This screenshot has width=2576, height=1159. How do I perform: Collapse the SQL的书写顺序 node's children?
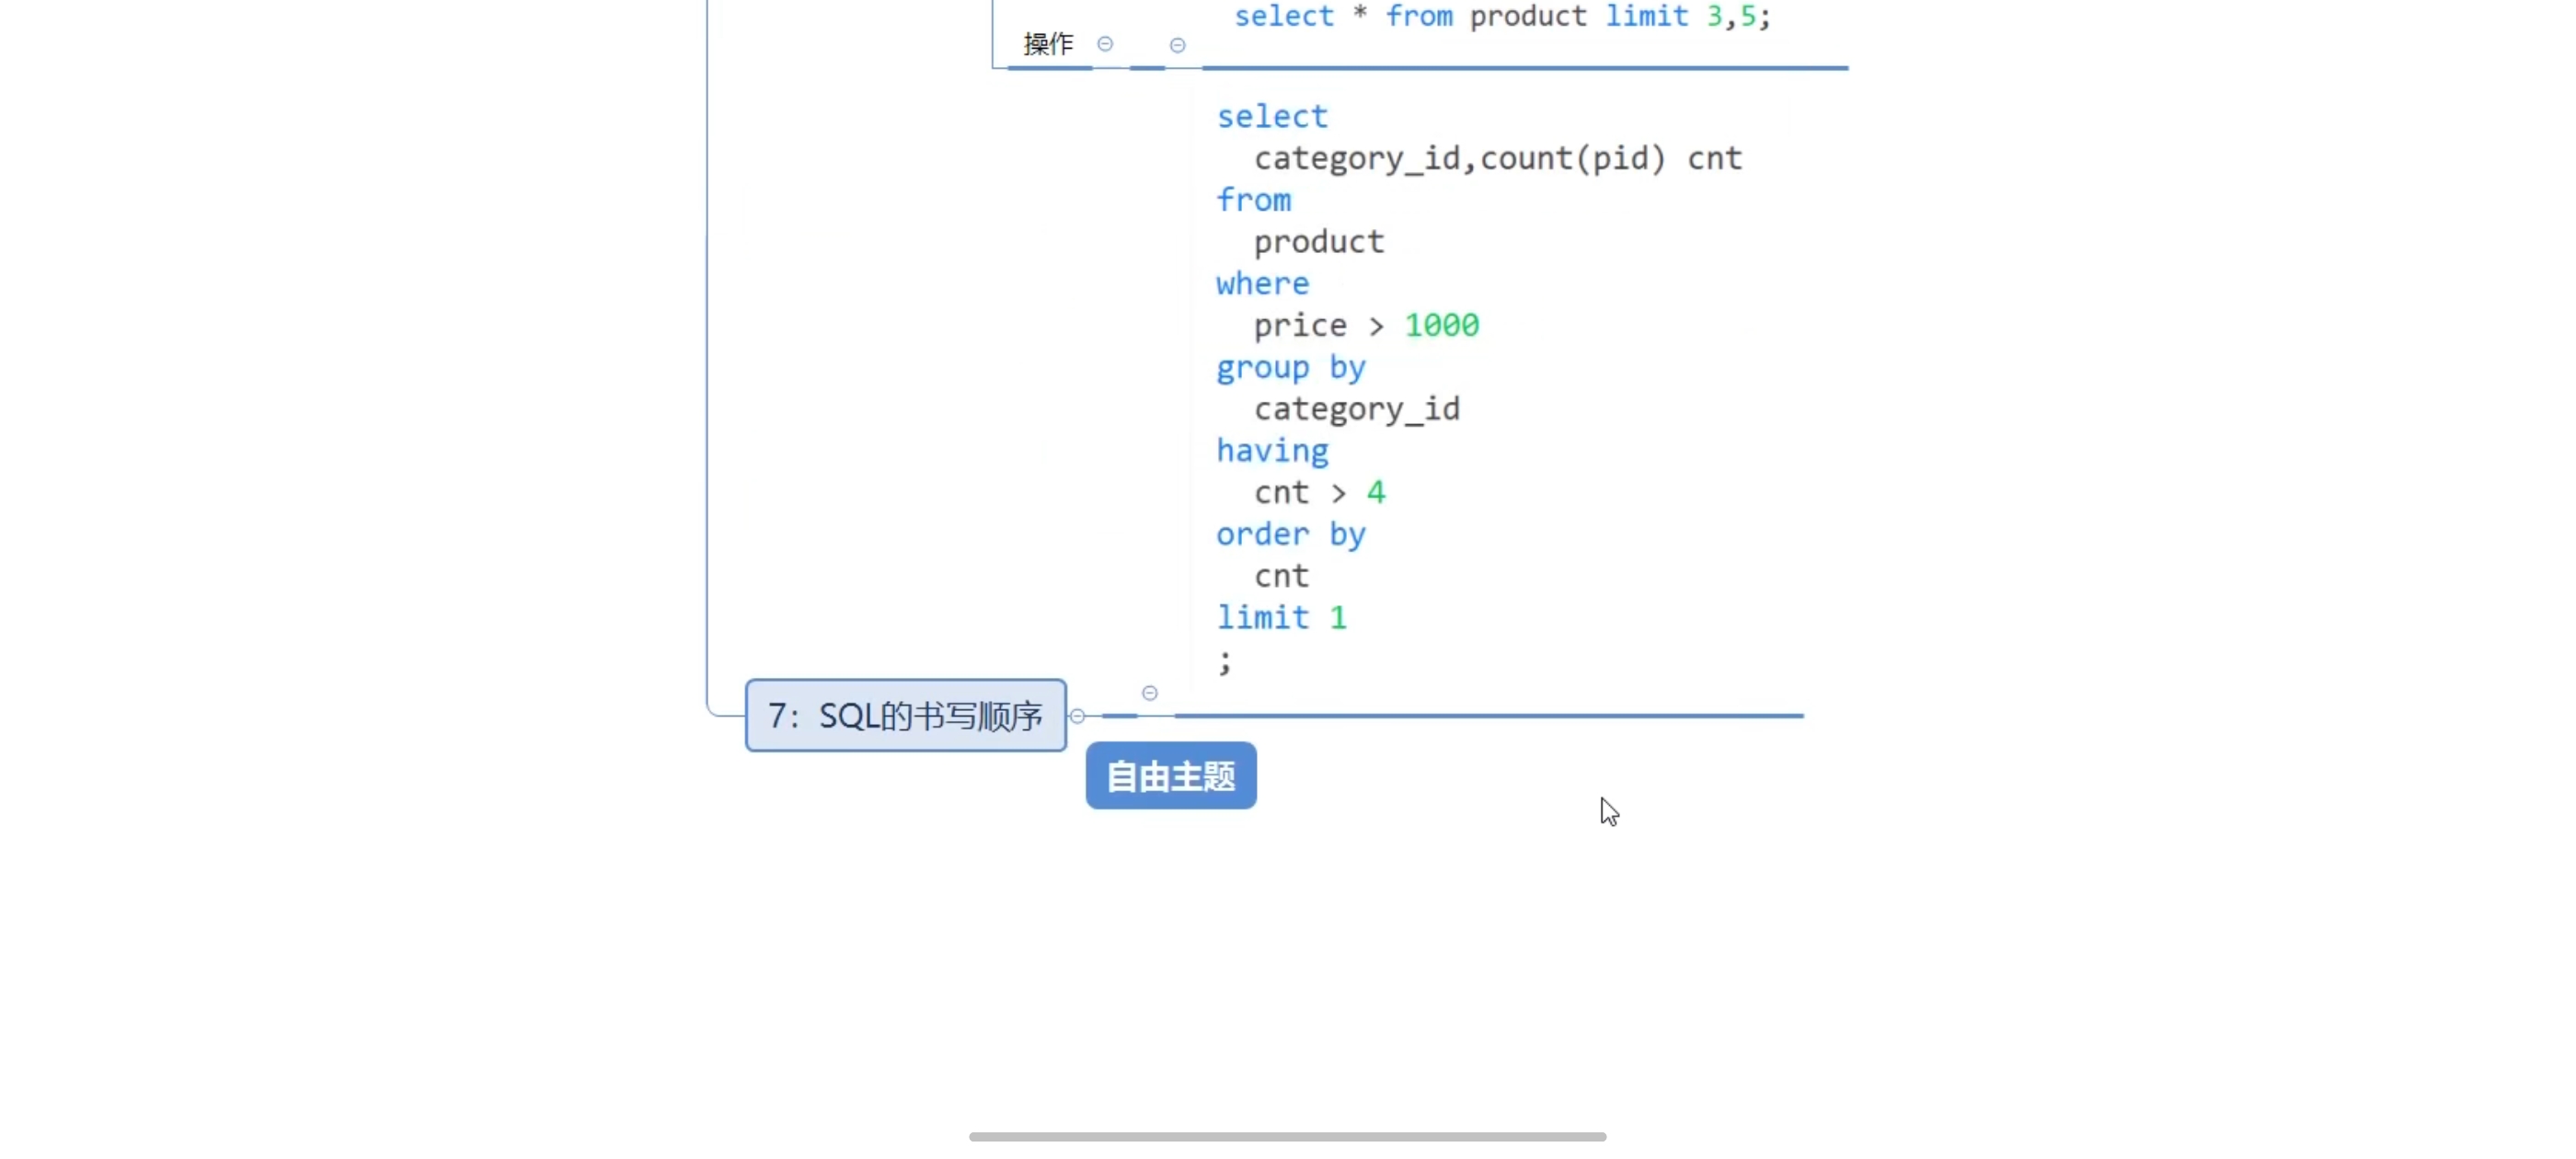coord(1077,716)
